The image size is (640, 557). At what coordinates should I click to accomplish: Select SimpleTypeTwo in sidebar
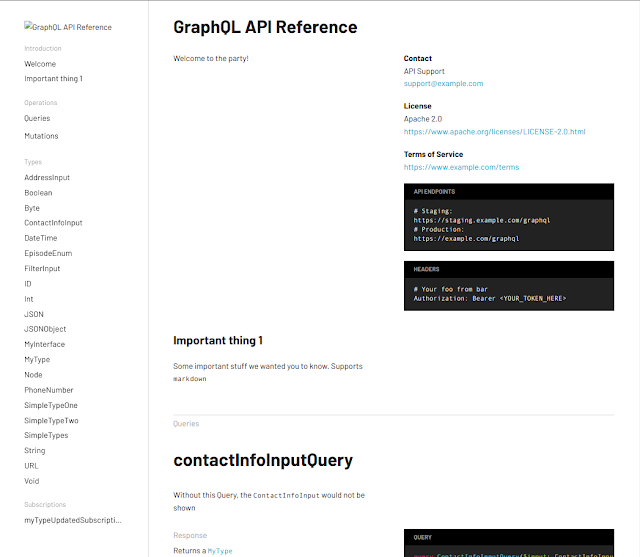click(51, 421)
